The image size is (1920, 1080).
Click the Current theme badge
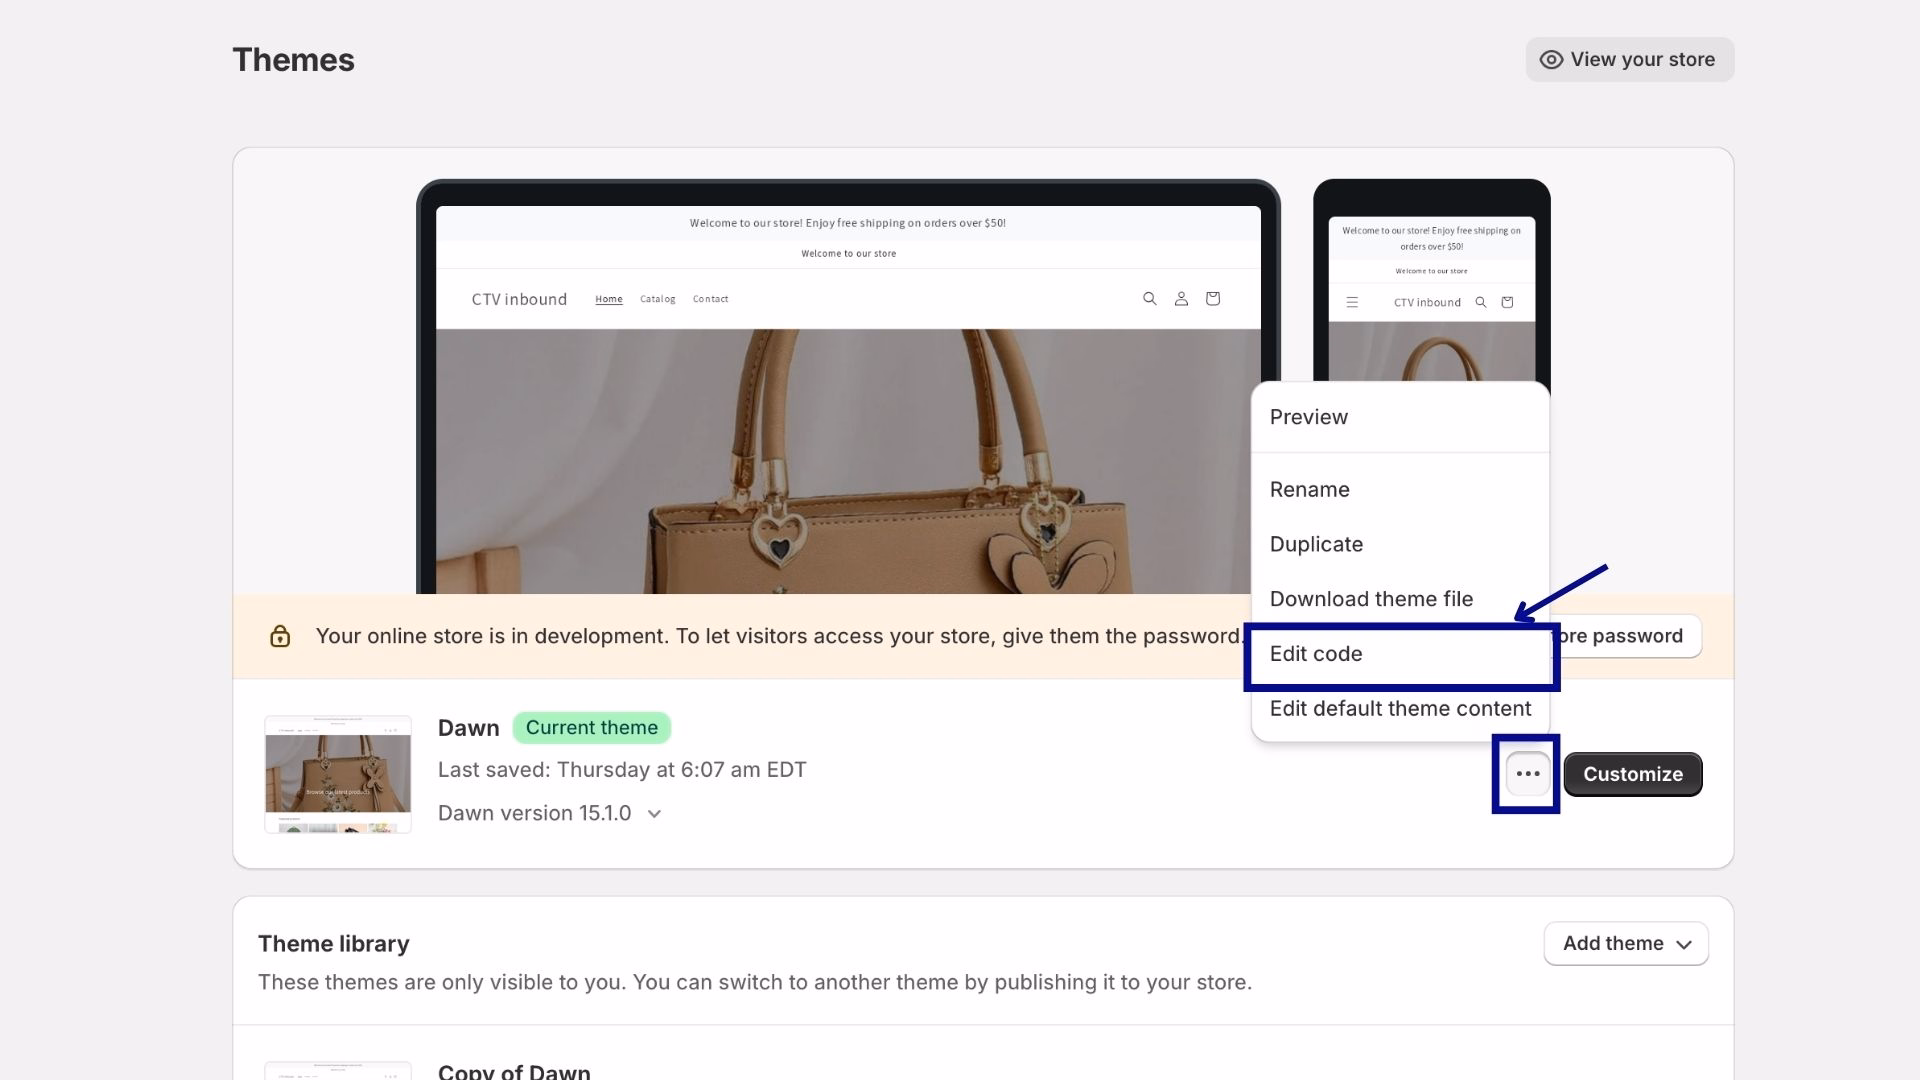tap(592, 728)
